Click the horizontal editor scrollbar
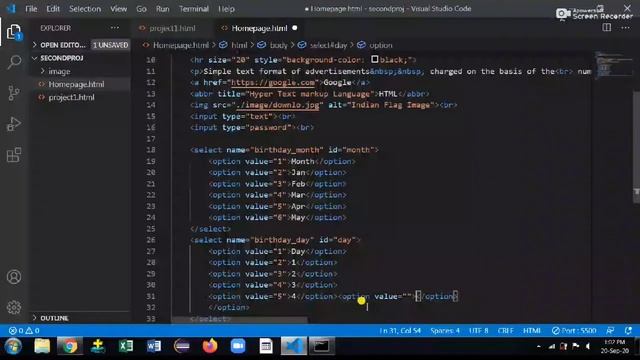 [240, 320]
